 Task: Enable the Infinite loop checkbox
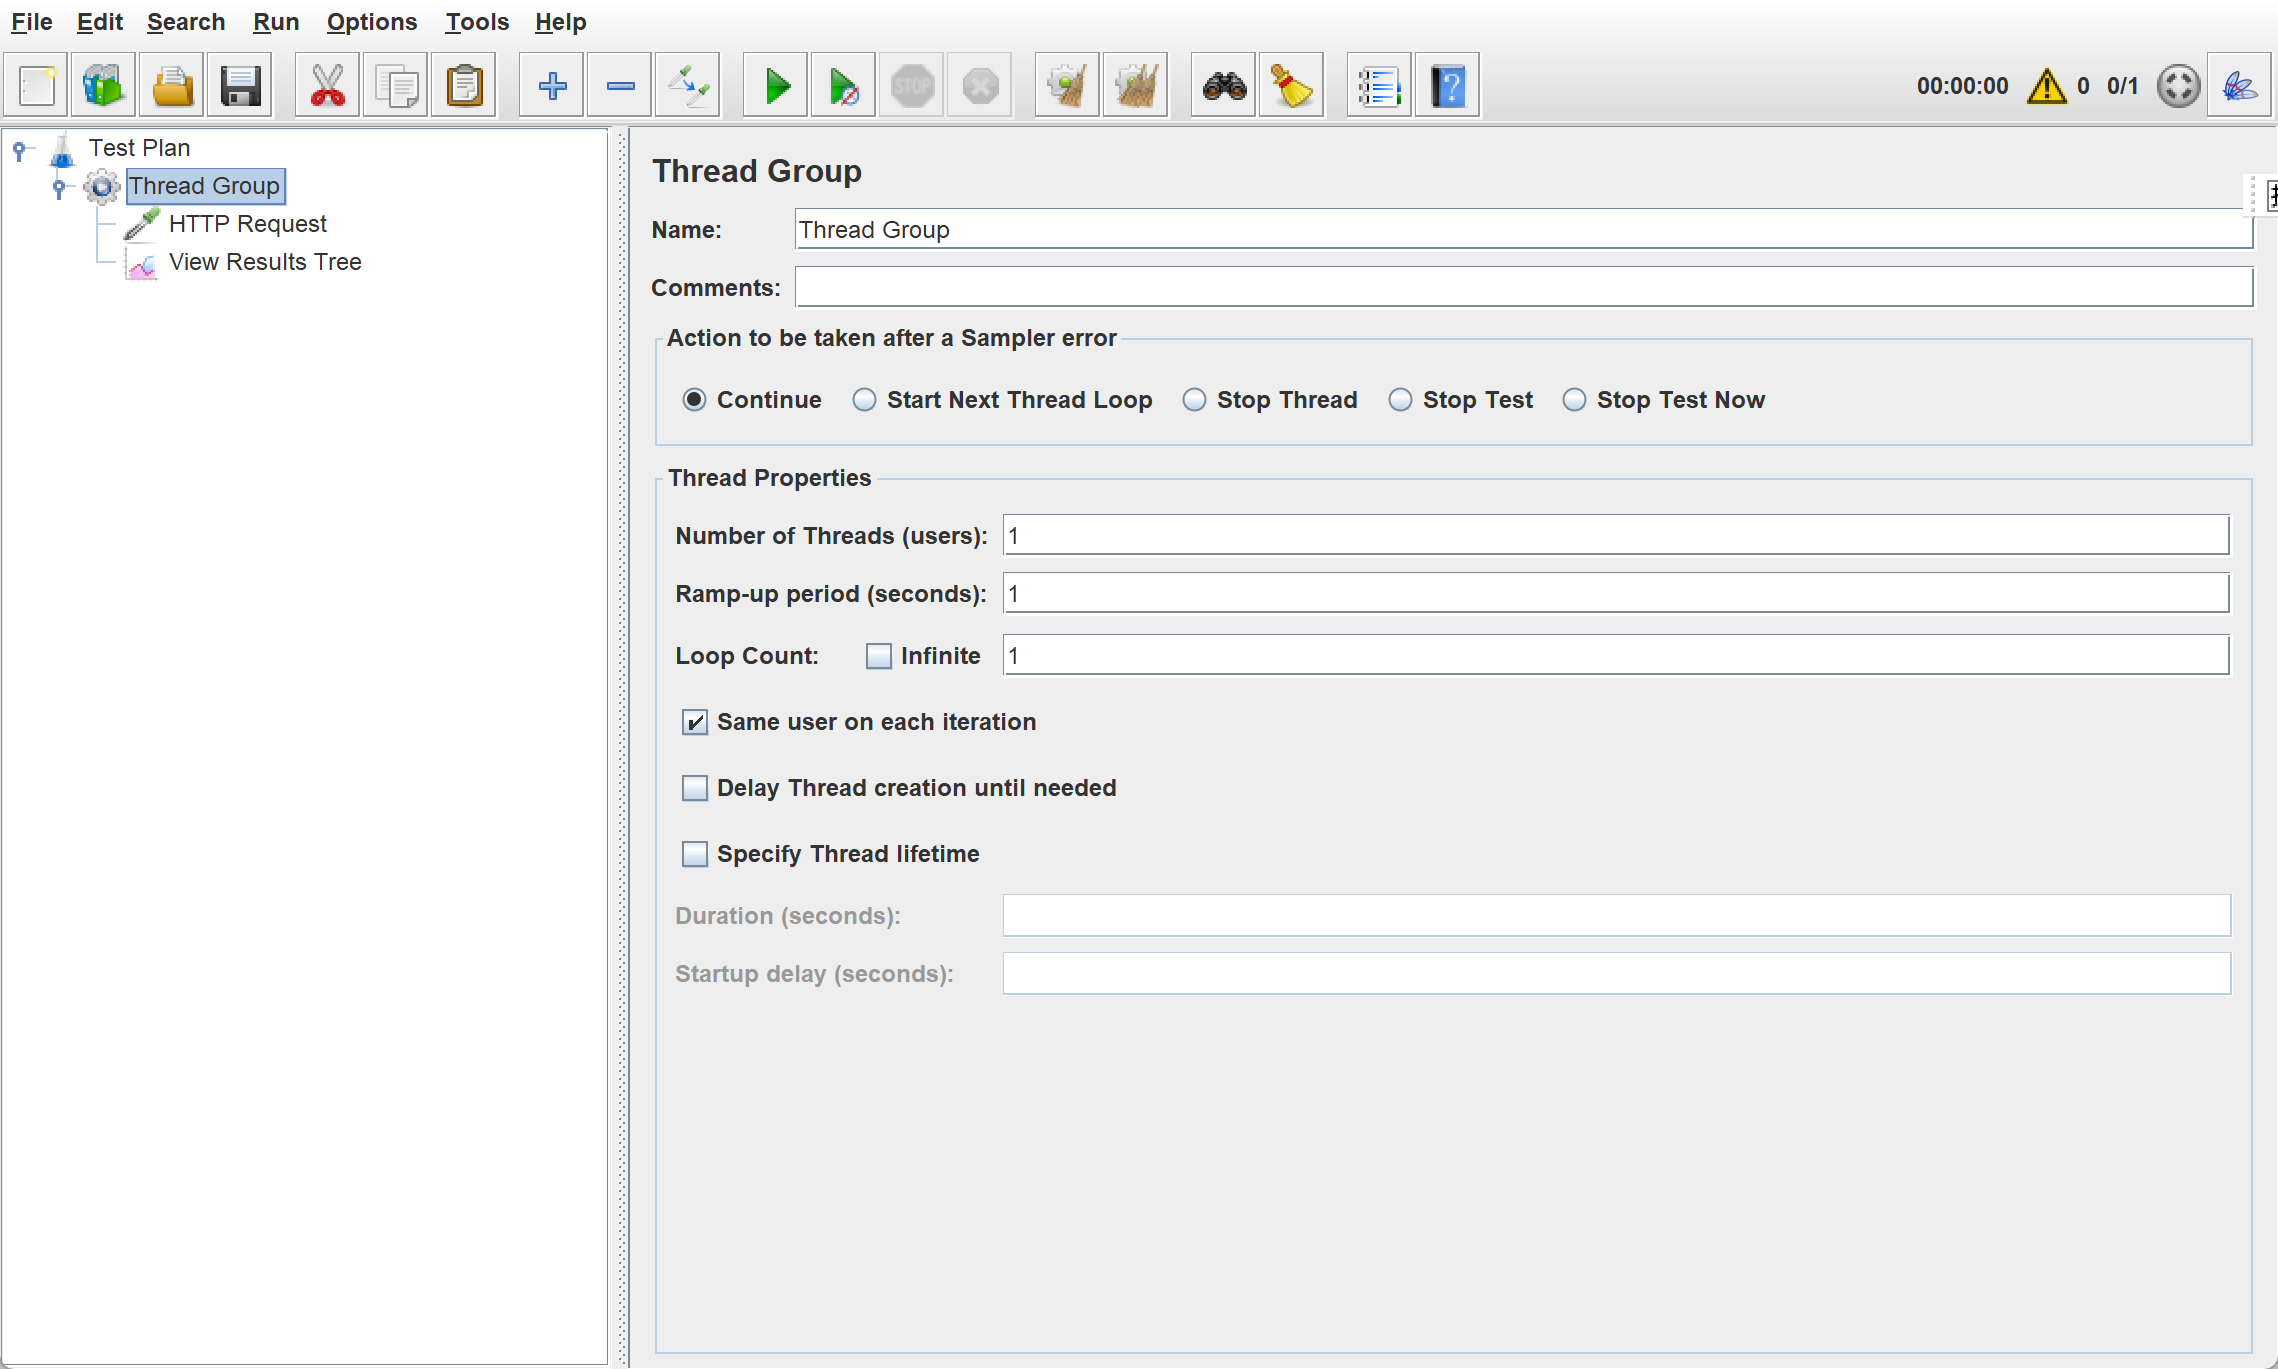coord(879,656)
